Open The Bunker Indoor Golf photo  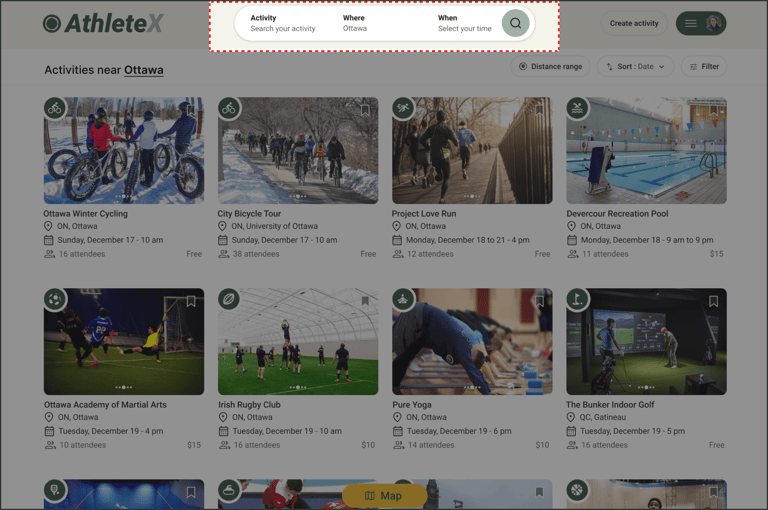click(647, 341)
